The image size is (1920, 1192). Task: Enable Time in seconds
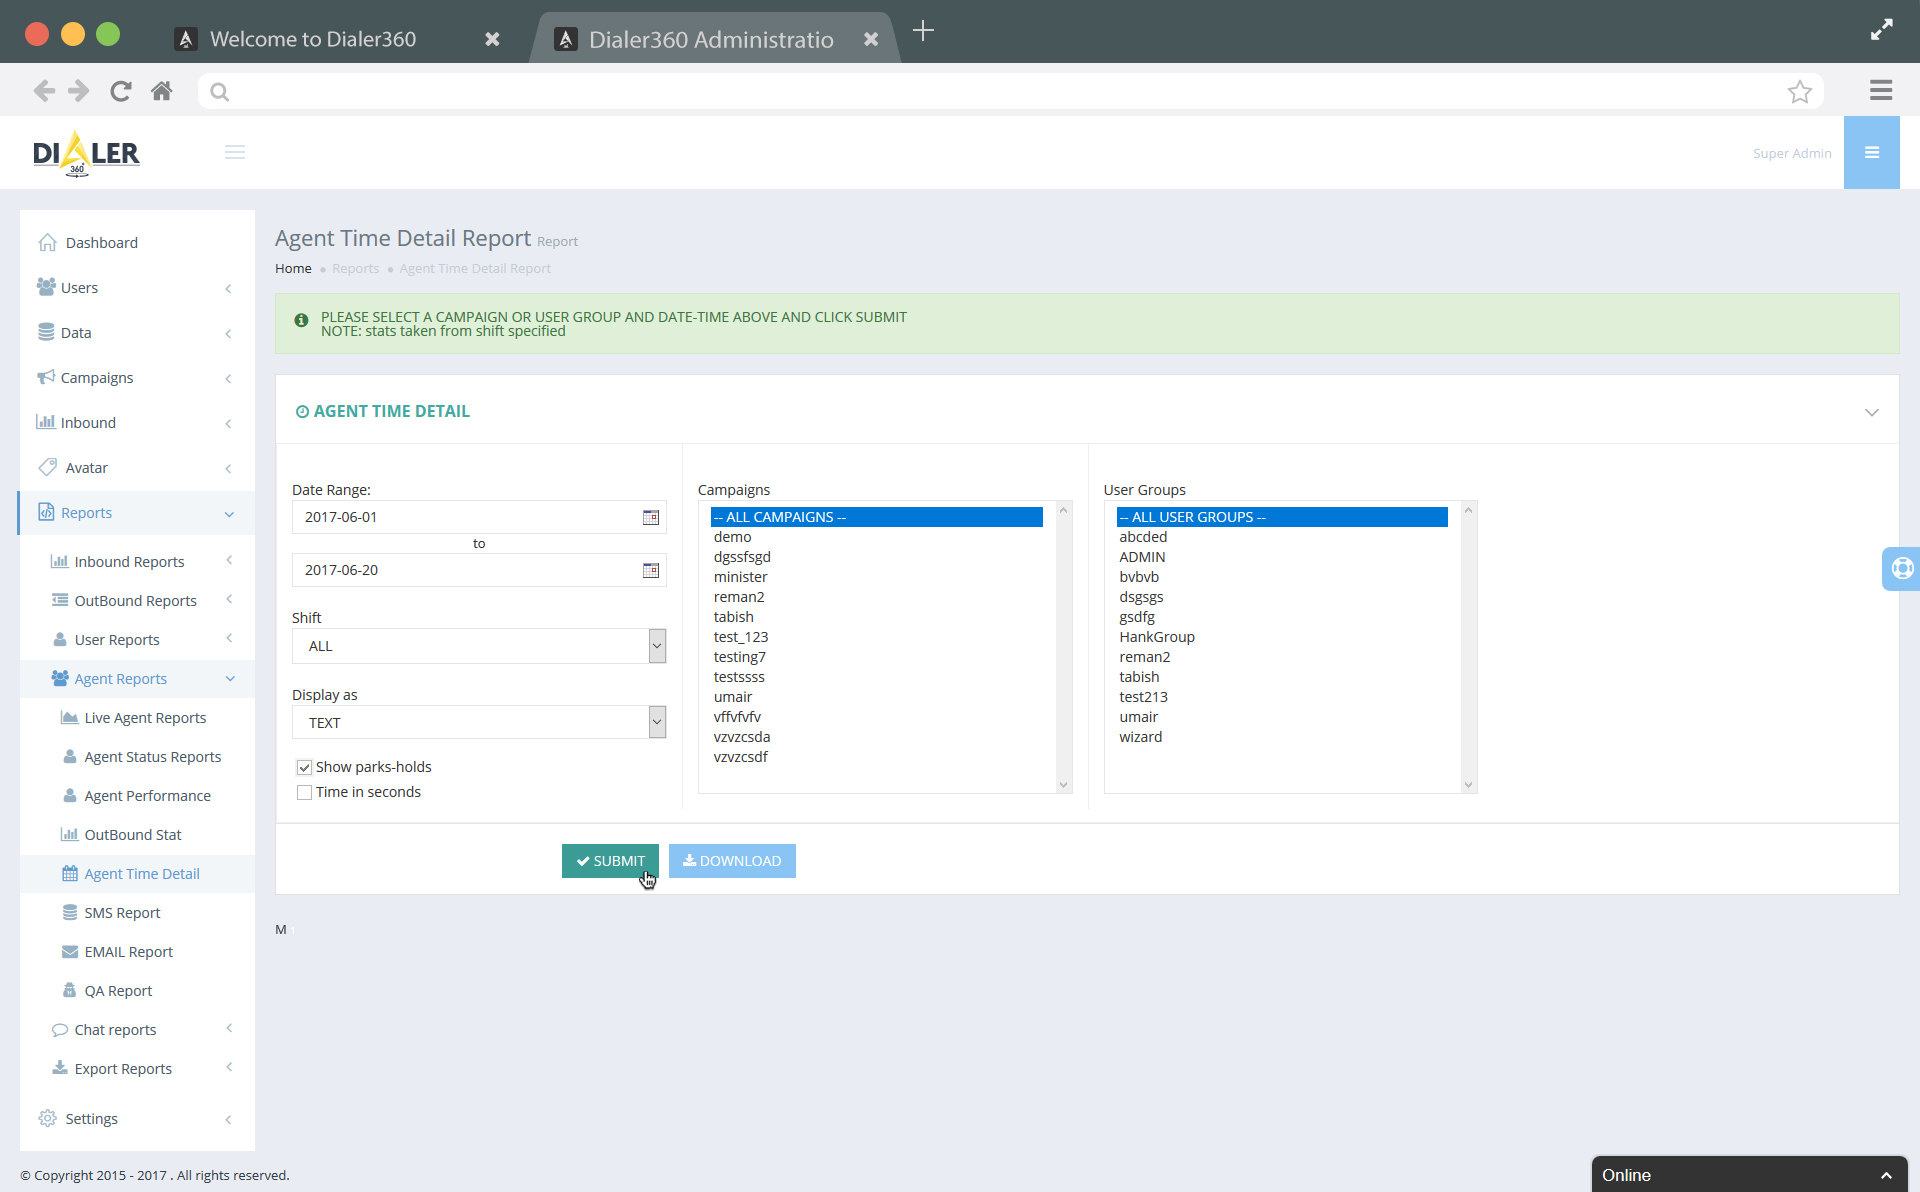(x=304, y=791)
